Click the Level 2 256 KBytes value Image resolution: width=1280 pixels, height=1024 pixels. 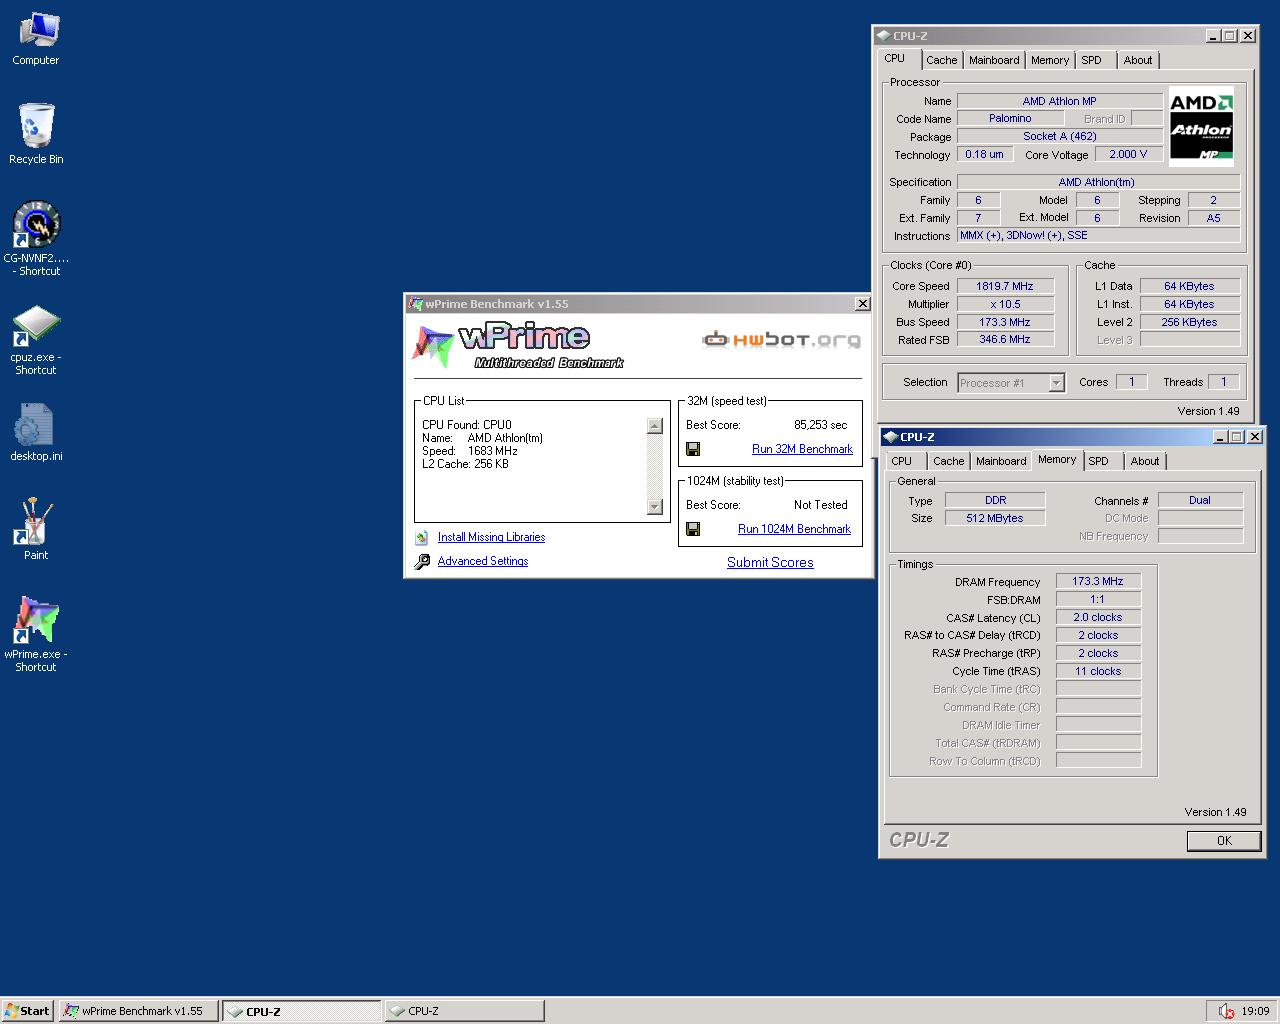coord(1189,322)
